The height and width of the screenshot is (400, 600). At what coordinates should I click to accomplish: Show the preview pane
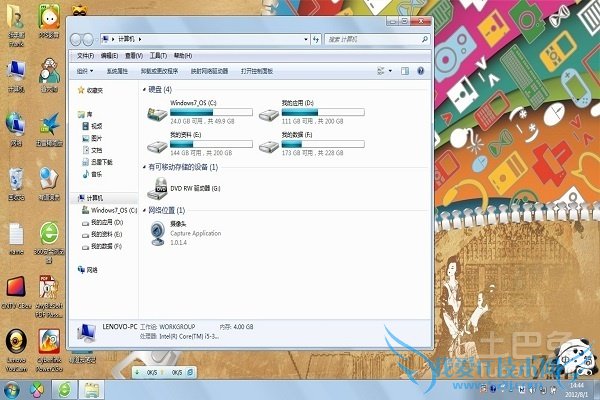pyautogui.click(x=404, y=71)
